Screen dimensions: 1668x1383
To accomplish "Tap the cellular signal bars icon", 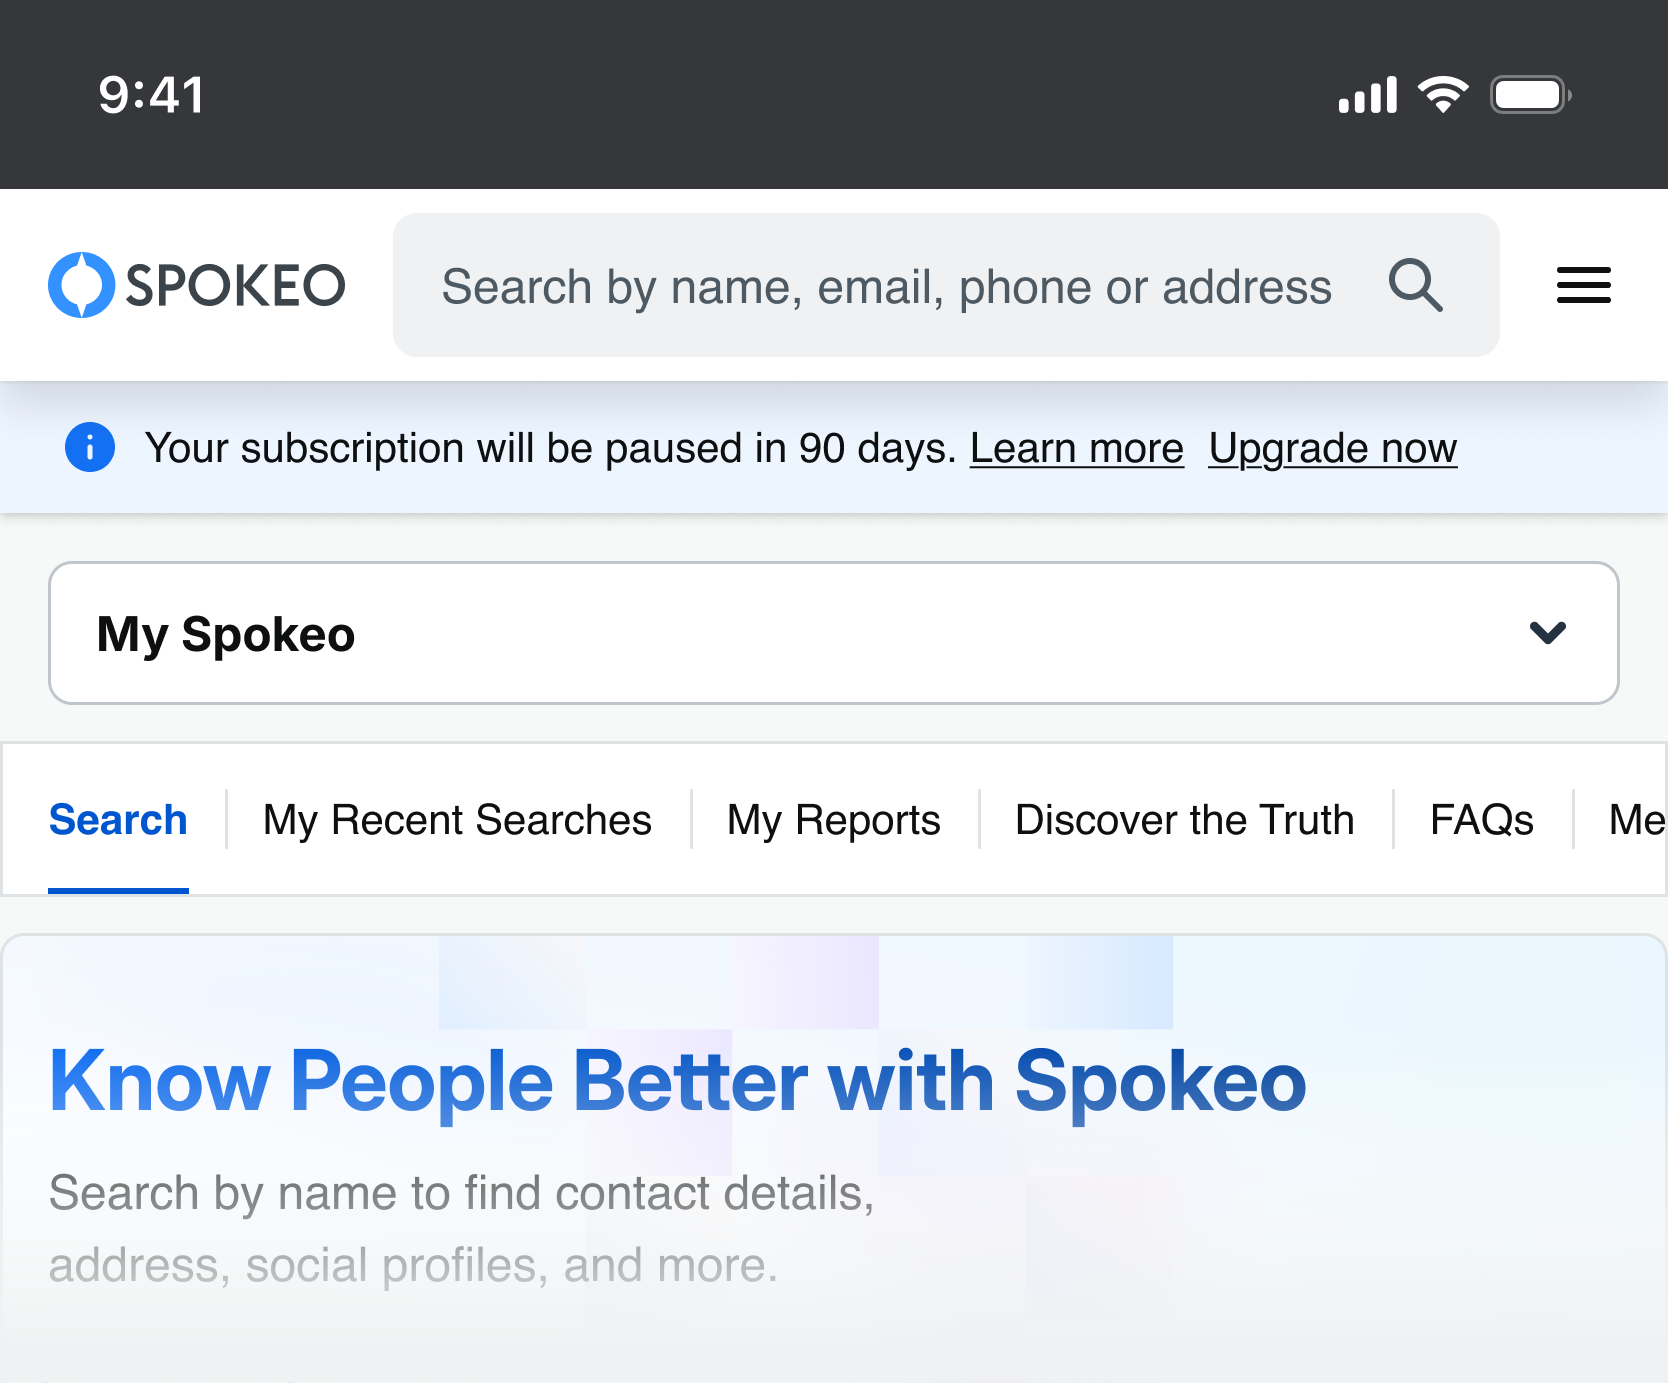I will tap(1367, 96).
